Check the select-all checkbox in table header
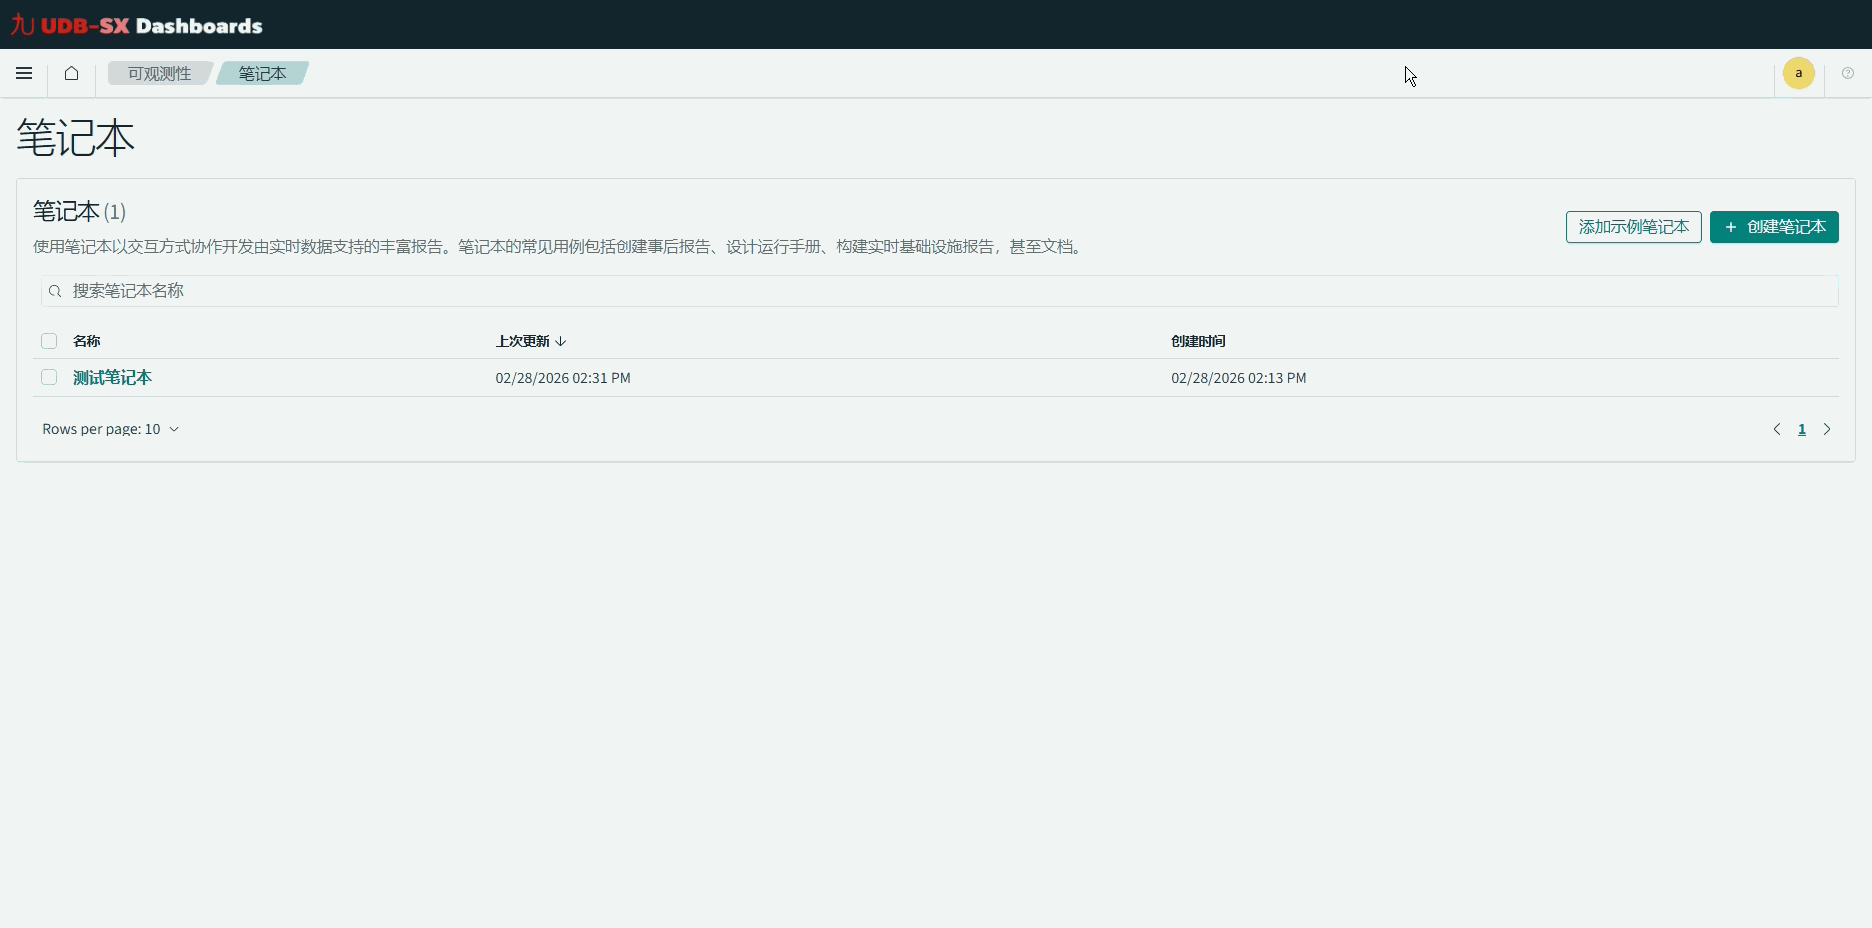This screenshot has height=928, width=1872. 48,341
